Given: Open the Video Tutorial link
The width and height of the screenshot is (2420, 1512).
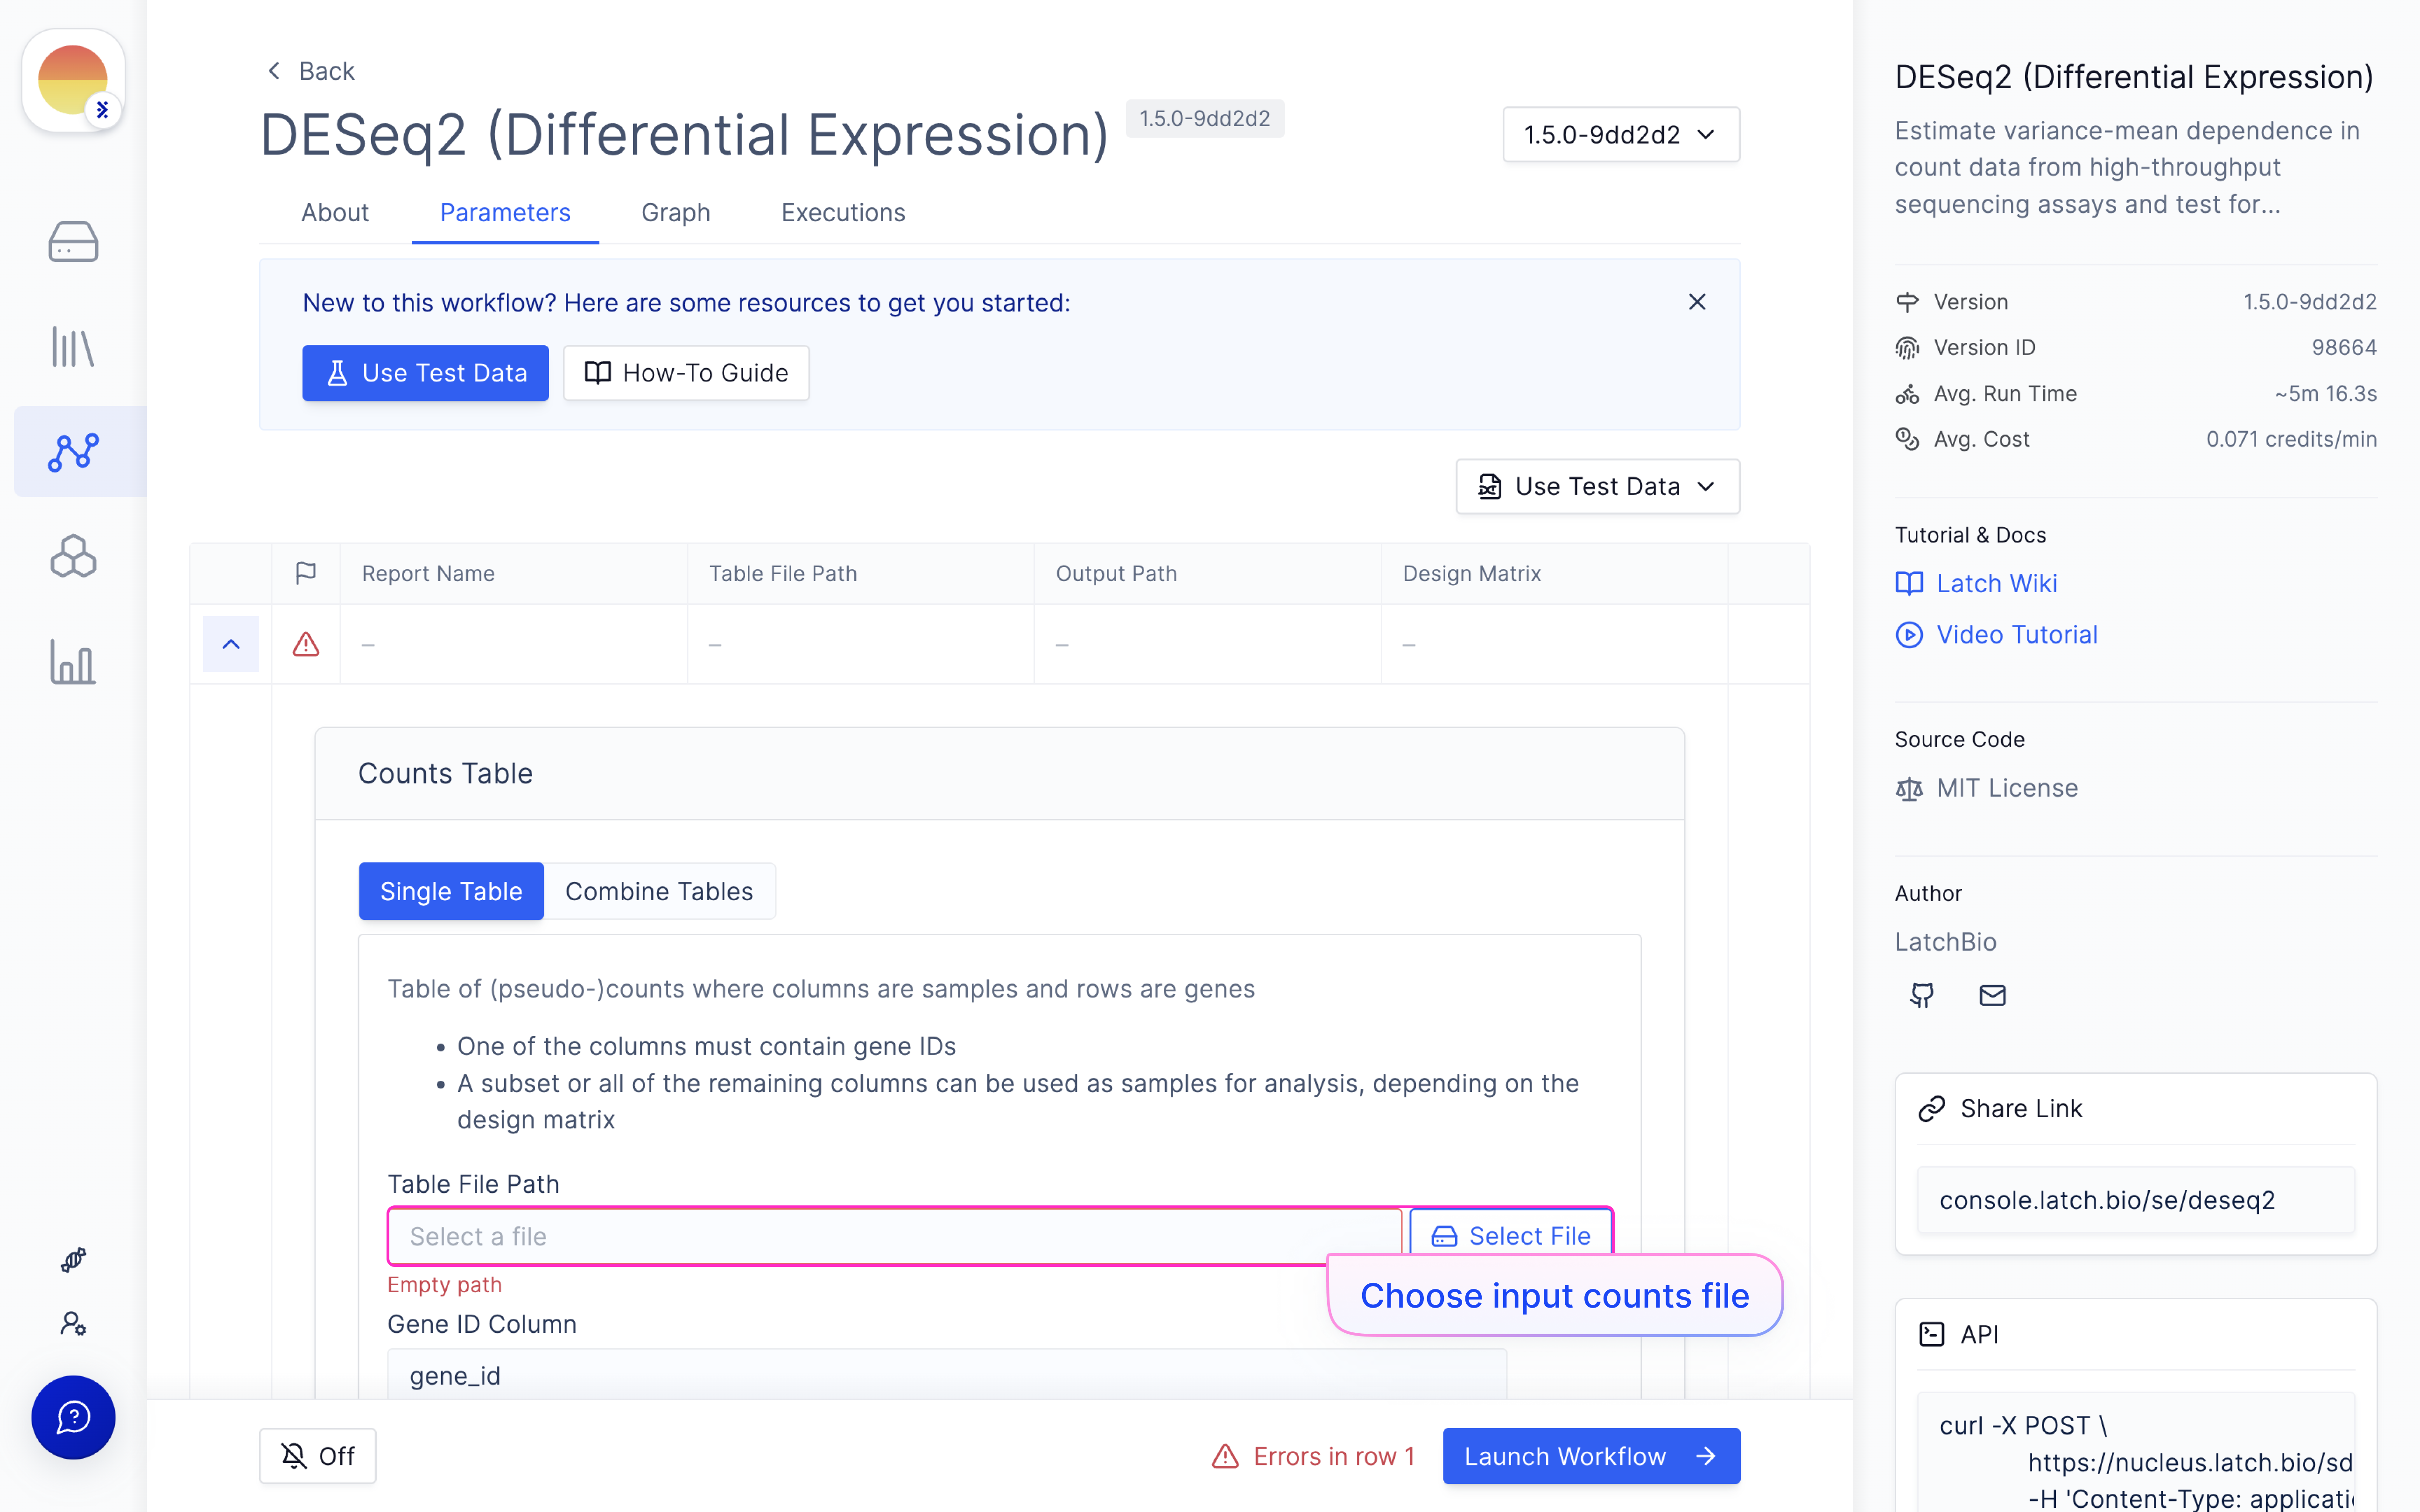Looking at the screenshot, I should (x=2017, y=635).
